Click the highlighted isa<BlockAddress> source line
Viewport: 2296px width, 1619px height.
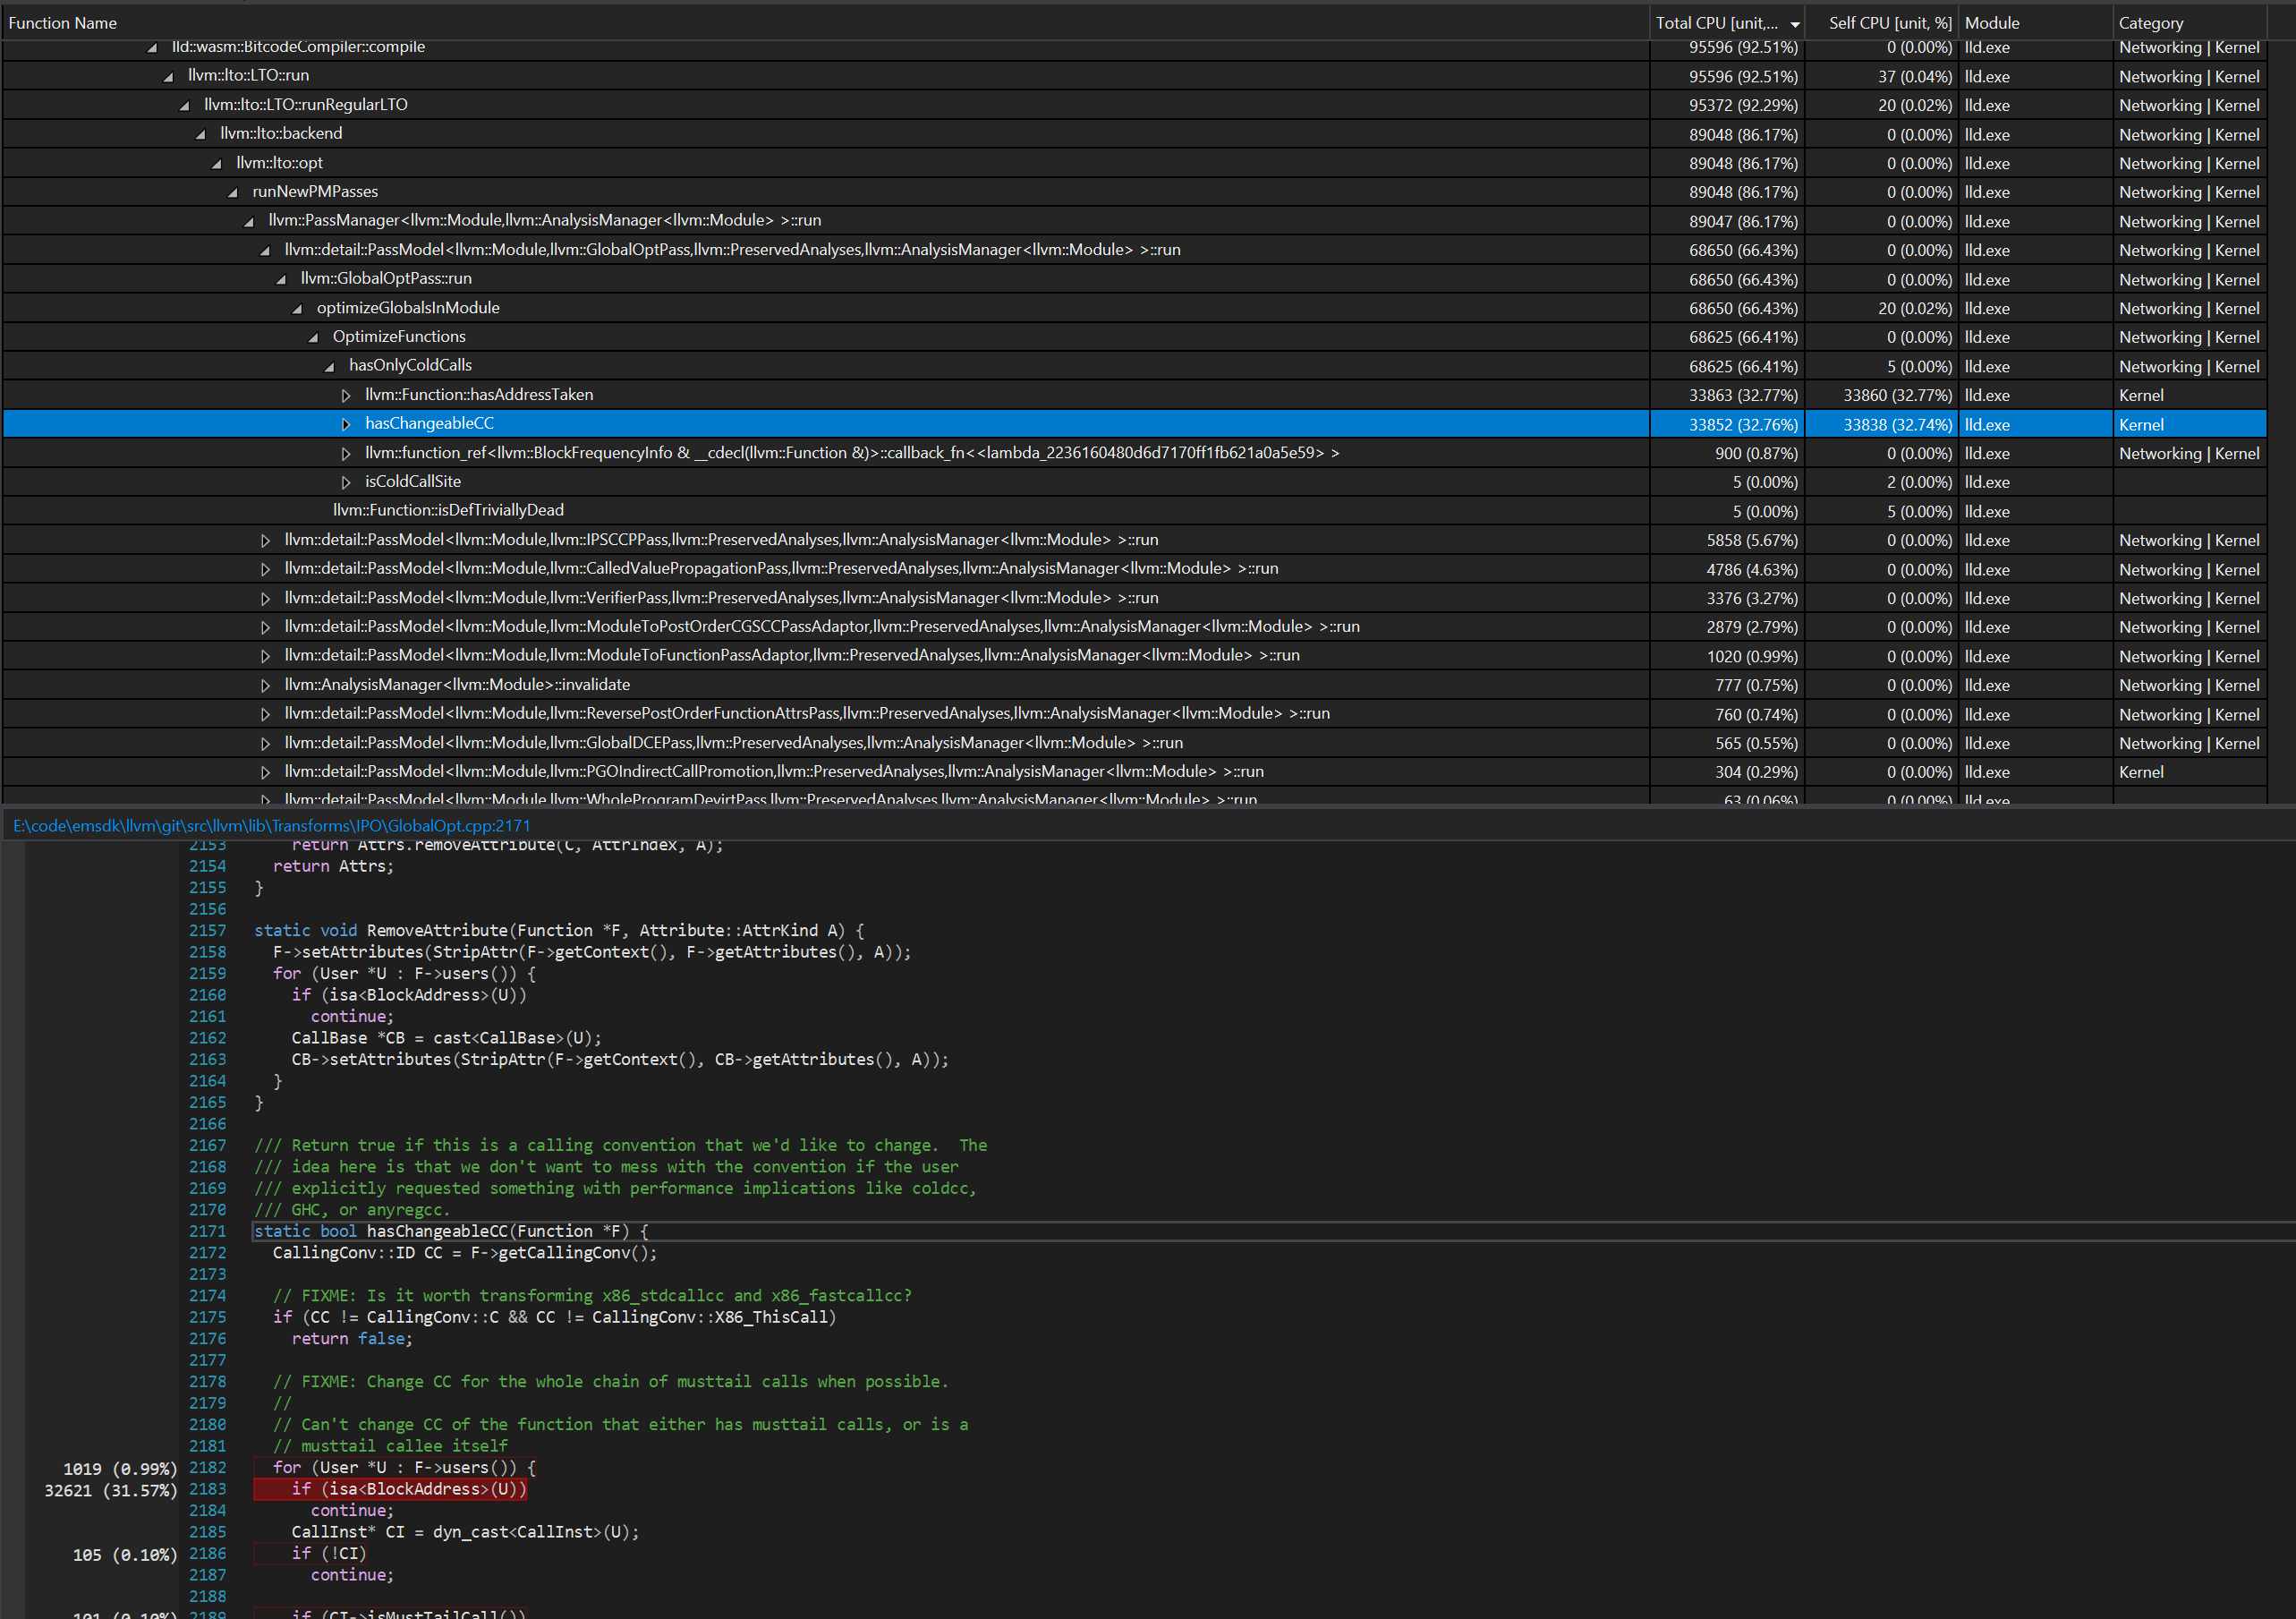[390, 1489]
